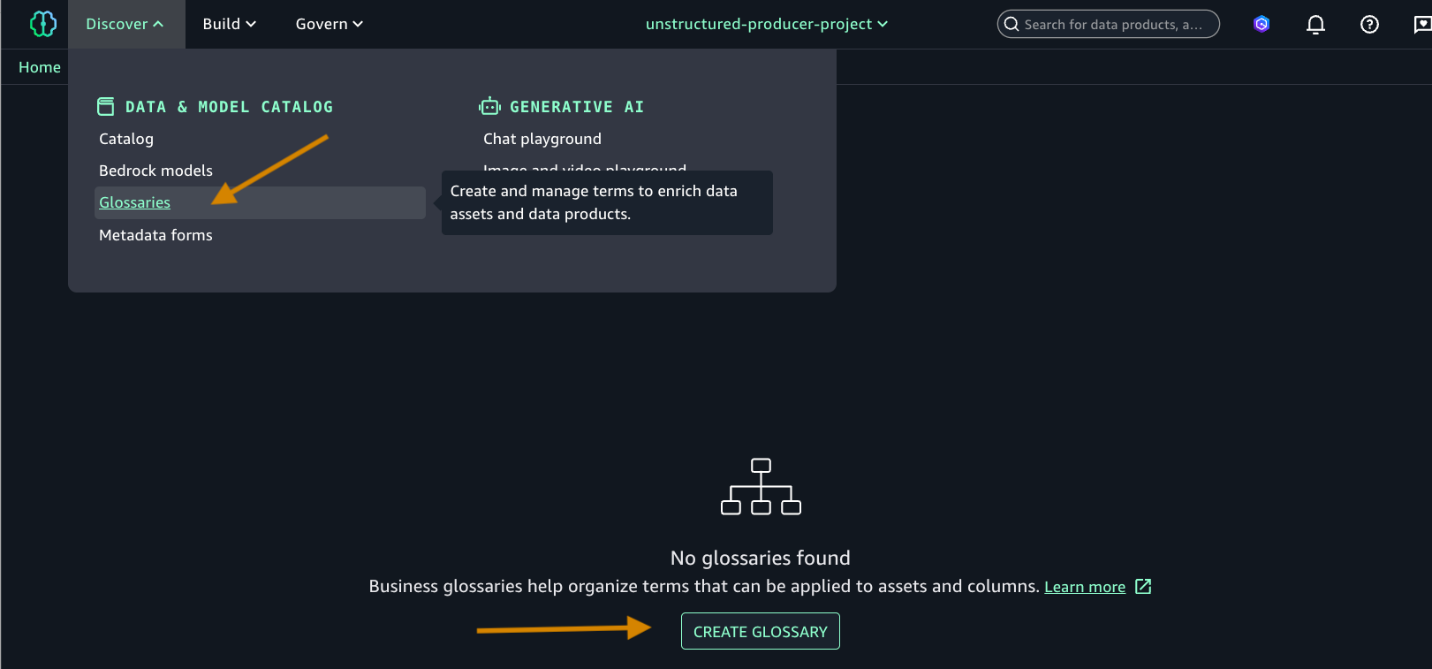The height and width of the screenshot is (669, 1432).
Task: Click the Generative AI robot icon
Action: (x=489, y=106)
